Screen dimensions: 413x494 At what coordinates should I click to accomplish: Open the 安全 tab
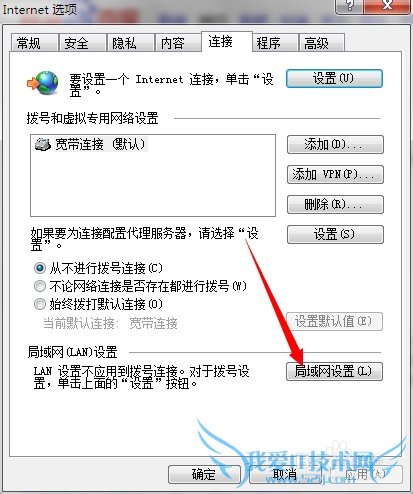click(83, 43)
